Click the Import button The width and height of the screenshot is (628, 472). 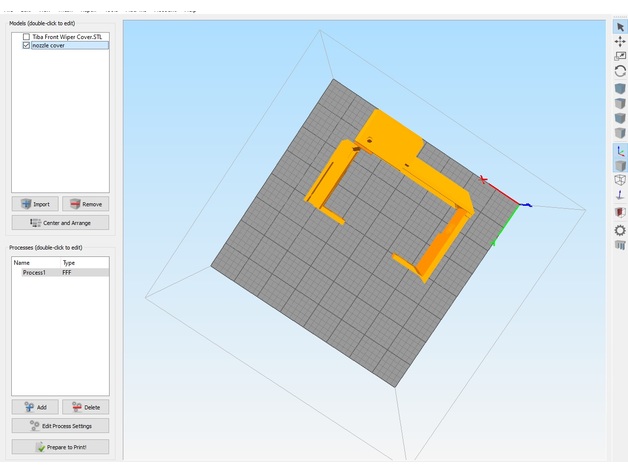pos(35,204)
